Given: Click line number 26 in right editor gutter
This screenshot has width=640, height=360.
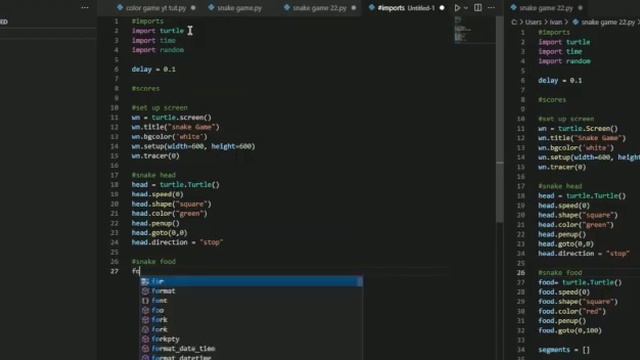Looking at the screenshot, I should pos(520,273).
